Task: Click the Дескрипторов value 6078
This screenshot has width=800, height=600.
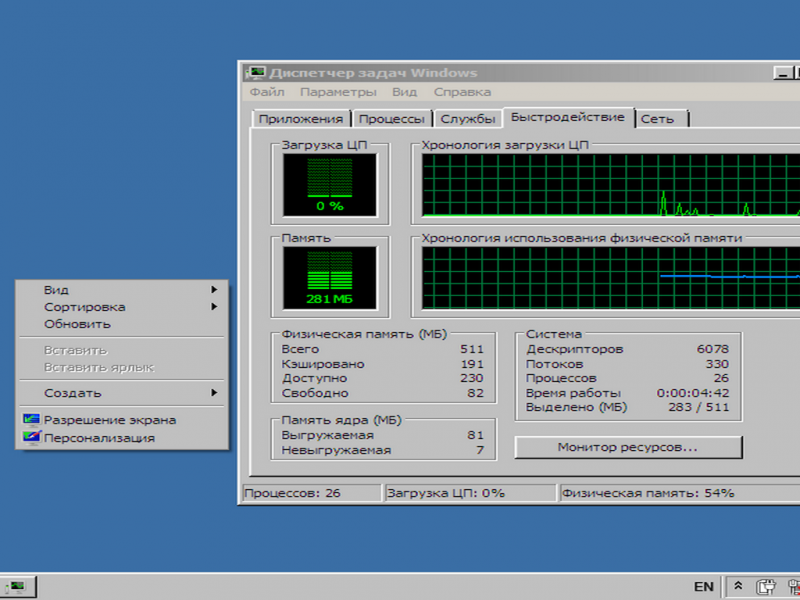Action: coord(713,349)
